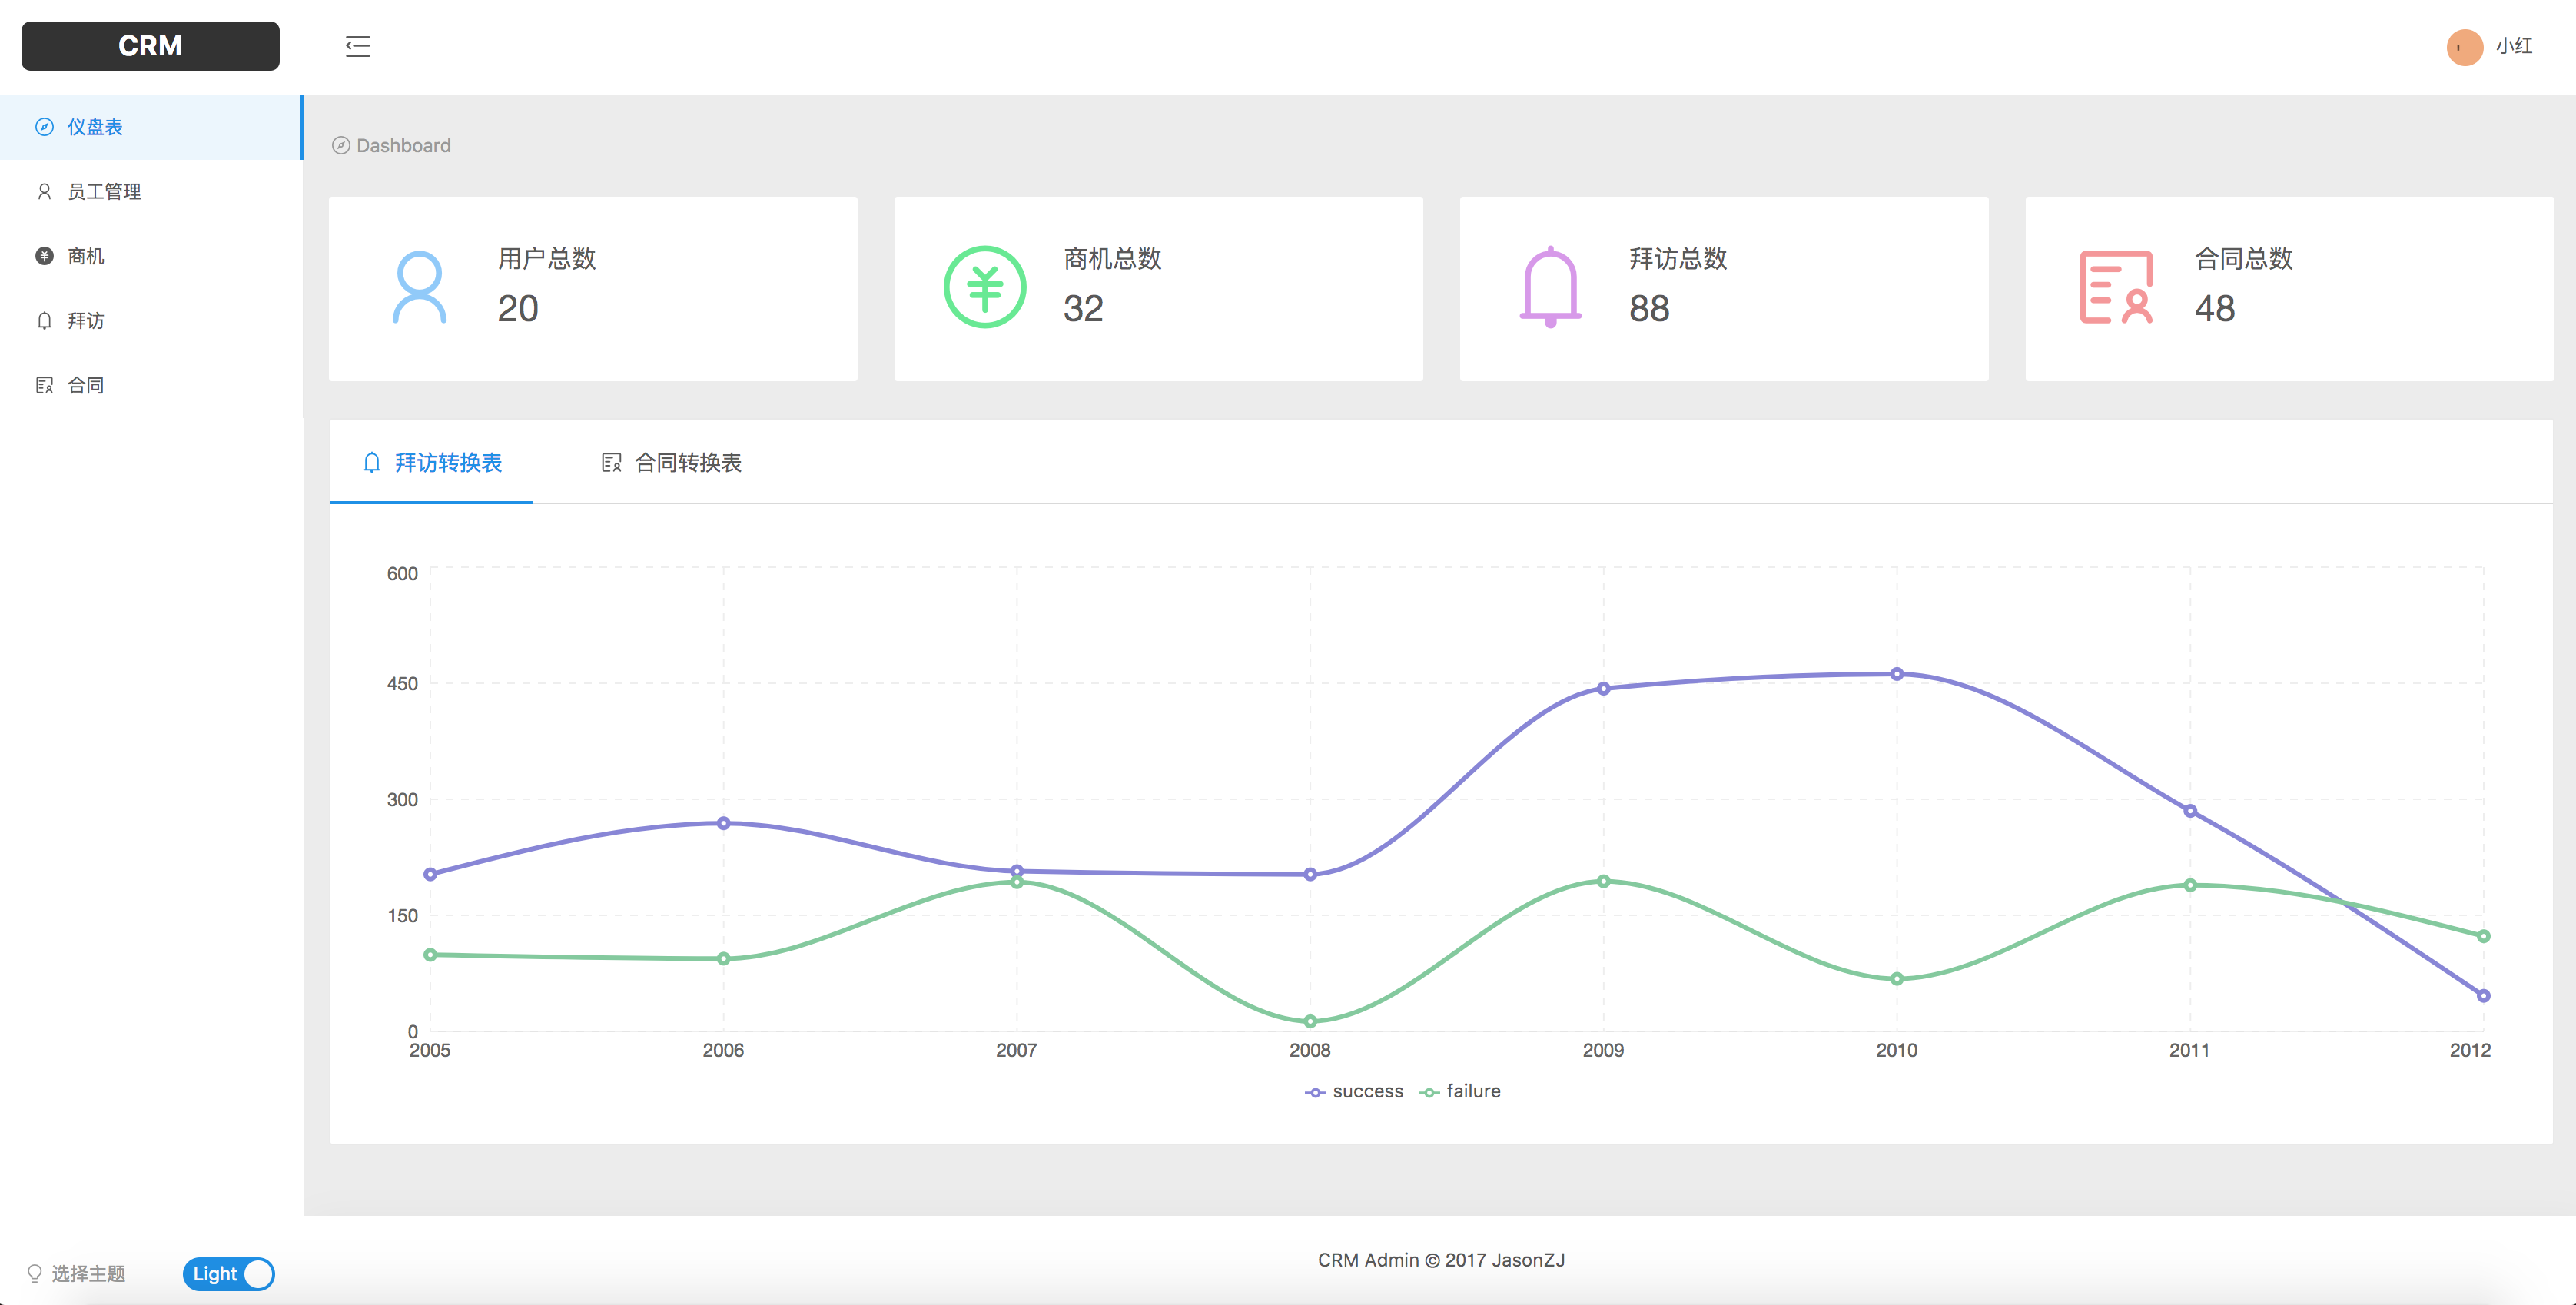The image size is (2576, 1305).
Task: Go to 商机 in the sidebar
Action: point(85,257)
